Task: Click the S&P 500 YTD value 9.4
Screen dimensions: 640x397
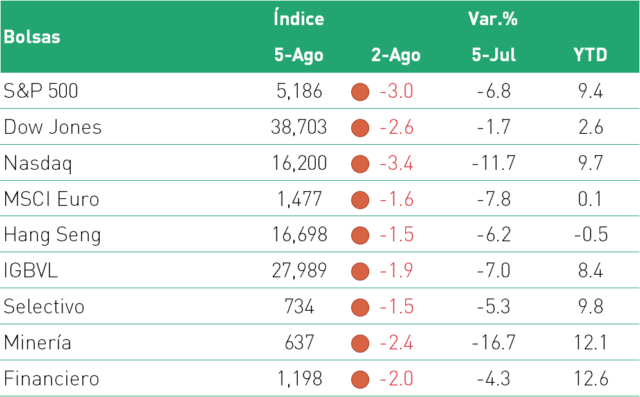Action: (590, 91)
